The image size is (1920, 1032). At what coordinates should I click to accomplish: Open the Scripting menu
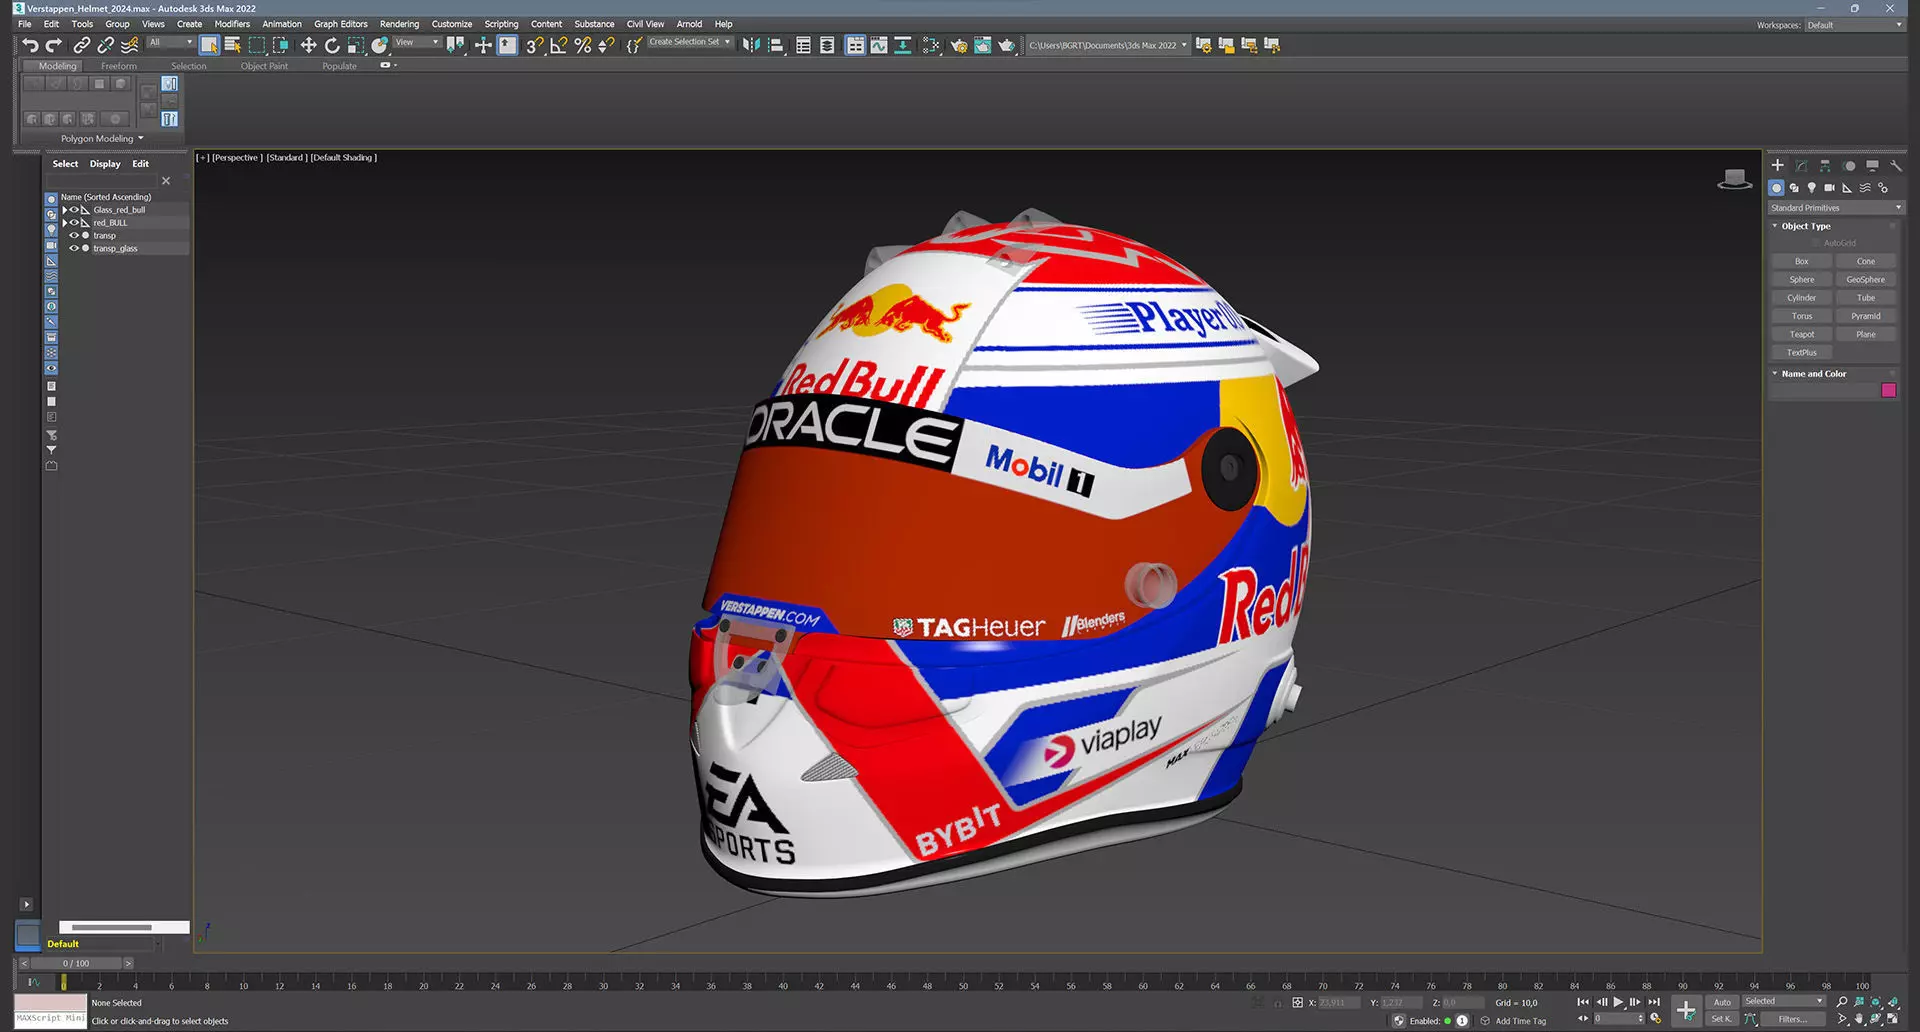point(501,24)
